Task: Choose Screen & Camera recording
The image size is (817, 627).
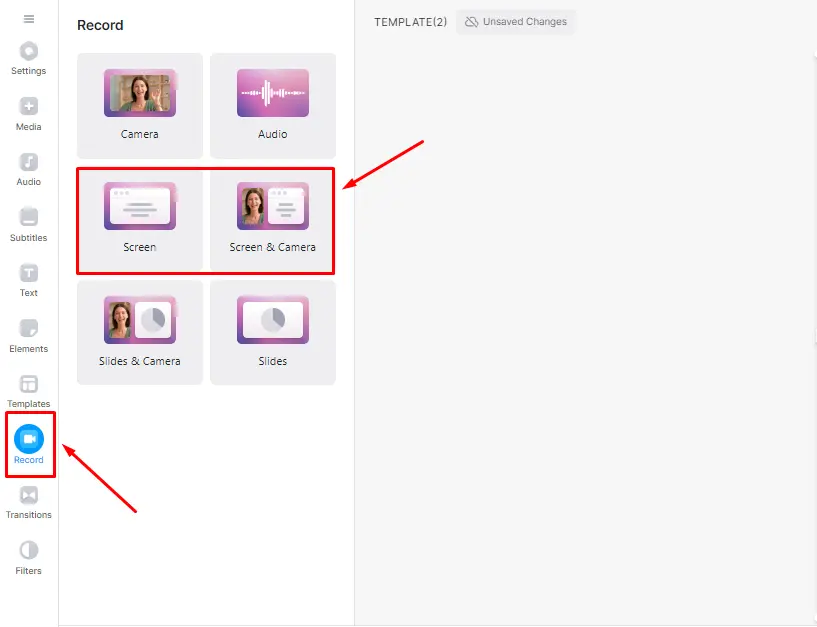Action: [273, 219]
